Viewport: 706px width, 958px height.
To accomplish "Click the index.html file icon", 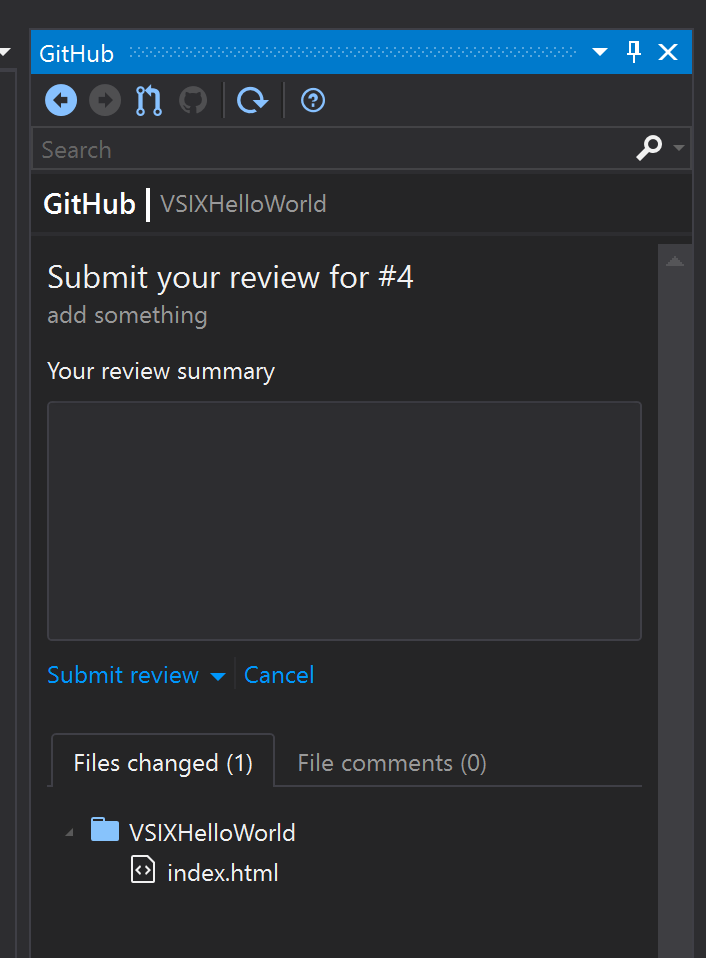I will click(143, 870).
